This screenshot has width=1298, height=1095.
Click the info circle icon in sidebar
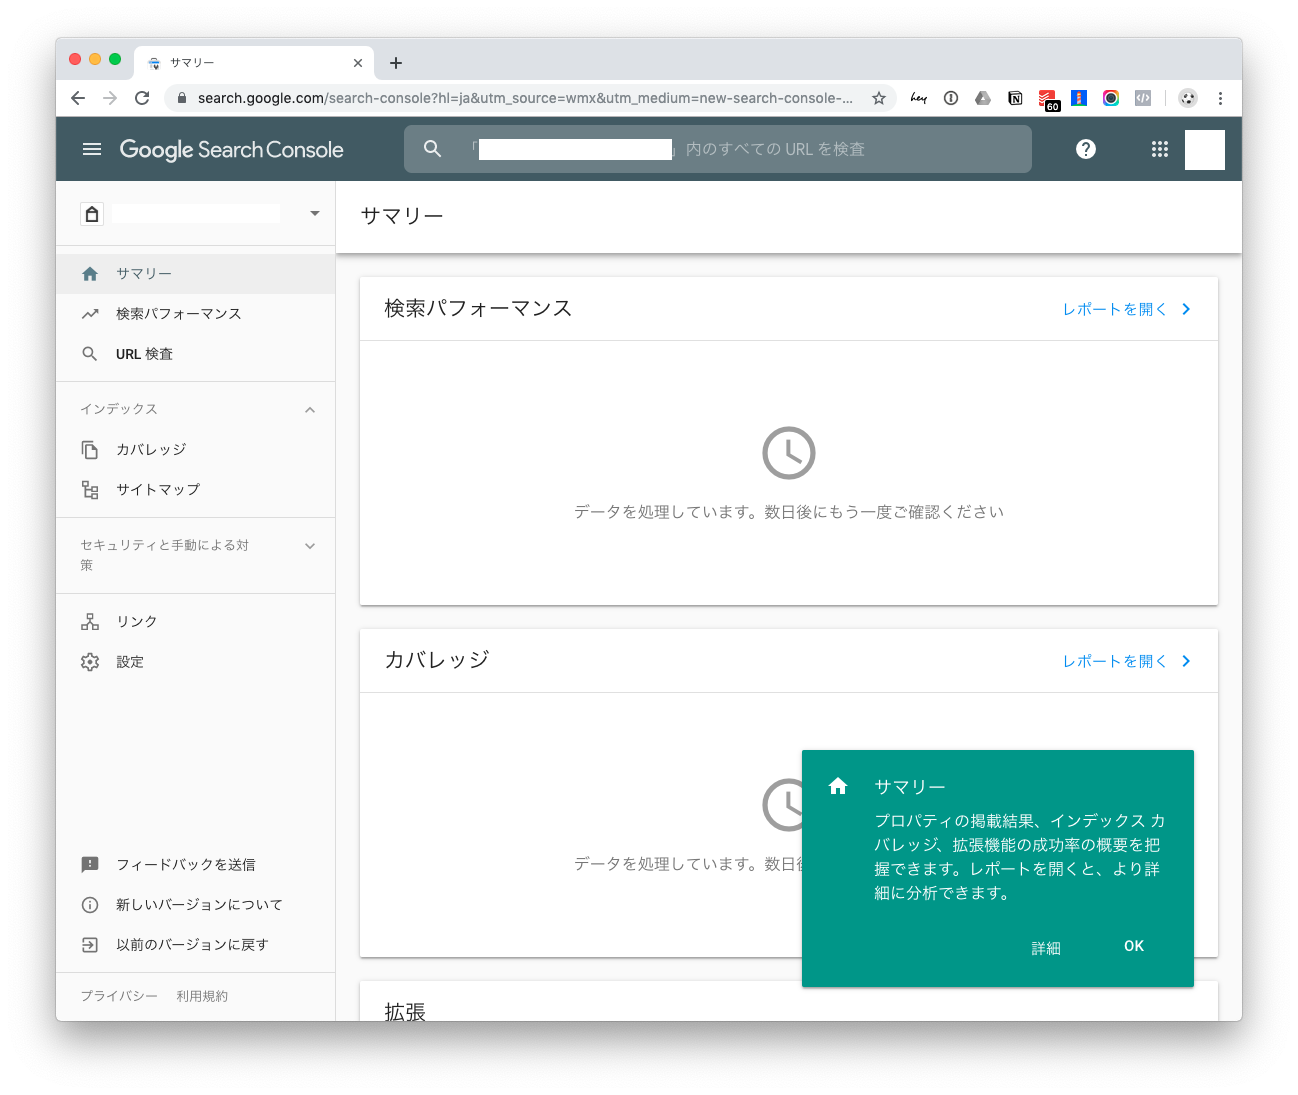pyautogui.click(x=90, y=904)
